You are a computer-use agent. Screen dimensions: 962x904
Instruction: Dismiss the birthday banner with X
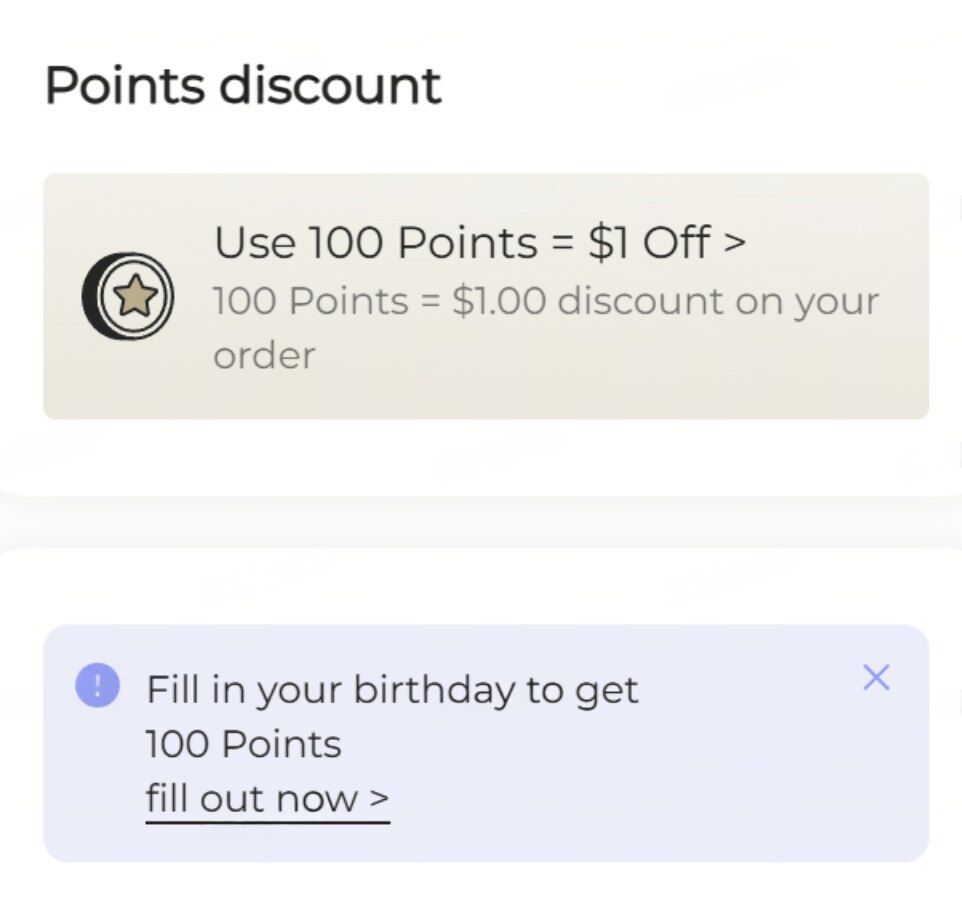pyautogui.click(x=876, y=678)
